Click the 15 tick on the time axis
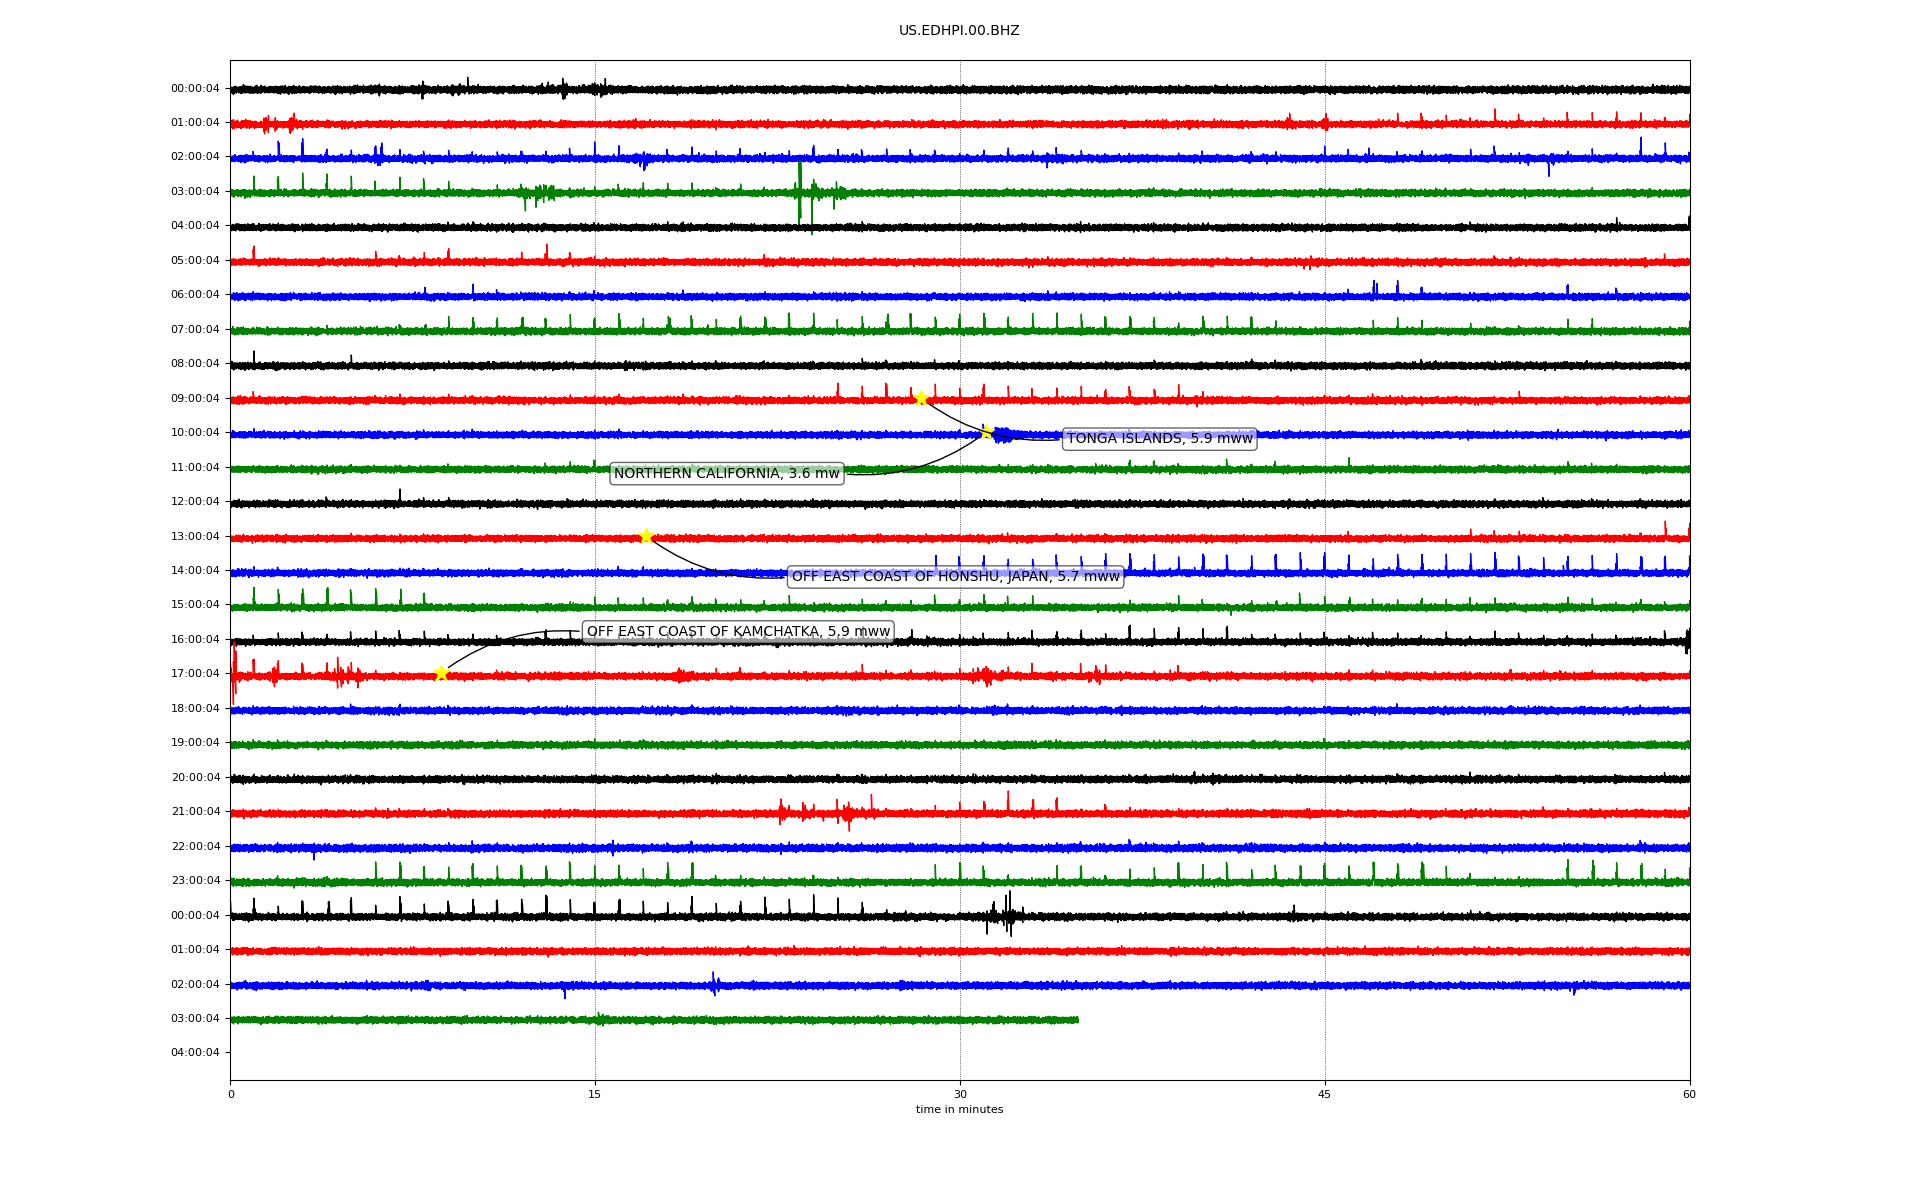The width and height of the screenshot is (1920, 1200). 595,1094
